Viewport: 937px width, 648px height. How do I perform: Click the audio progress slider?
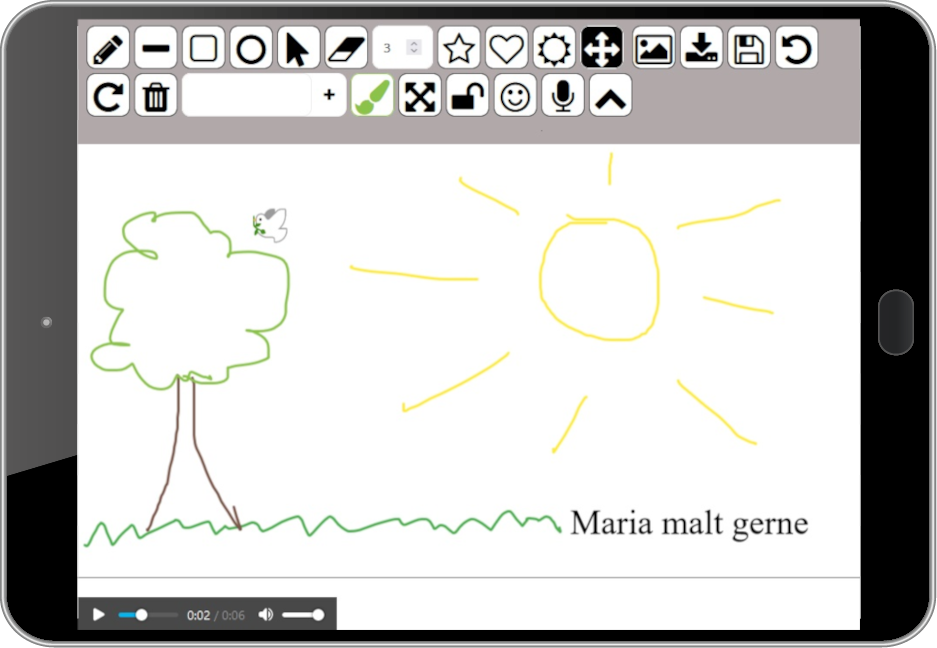pos(148,615)
